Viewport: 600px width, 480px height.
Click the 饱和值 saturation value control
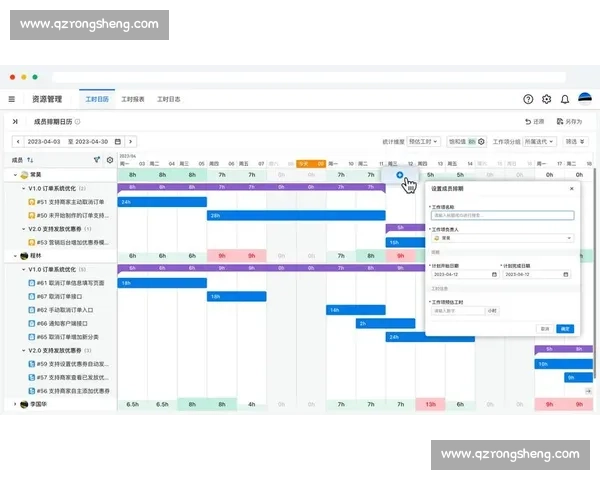(x=467, y=142)
